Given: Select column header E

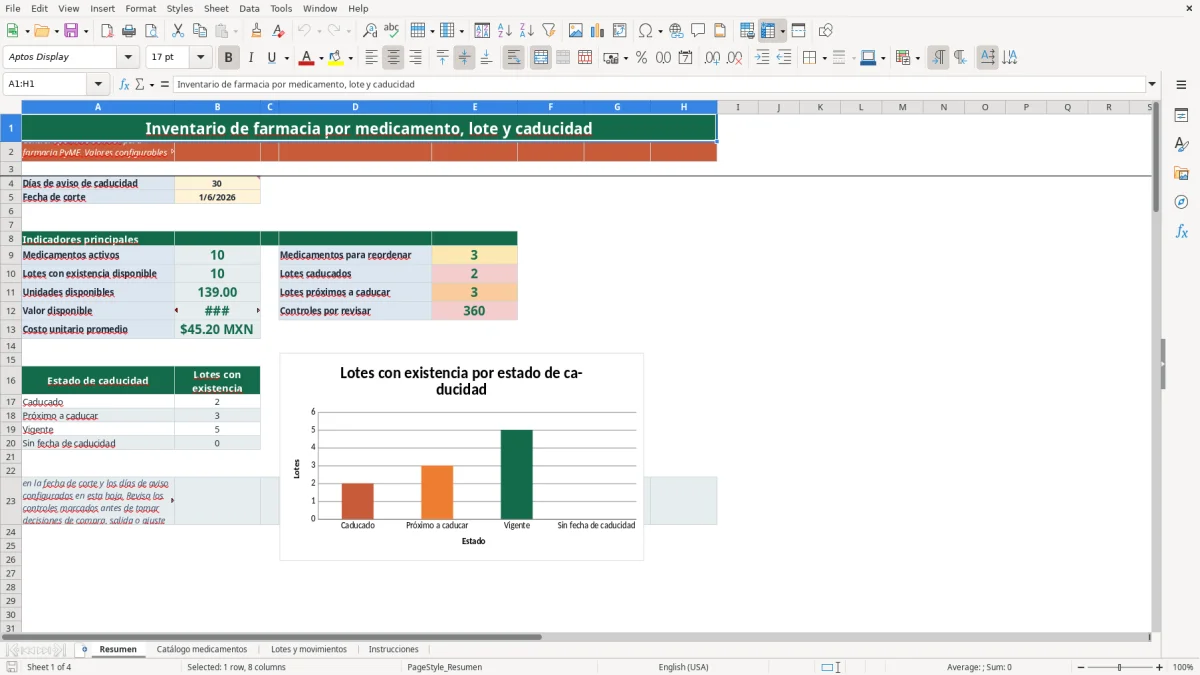Looking at the screenshot, I should (x=475, y=107).
